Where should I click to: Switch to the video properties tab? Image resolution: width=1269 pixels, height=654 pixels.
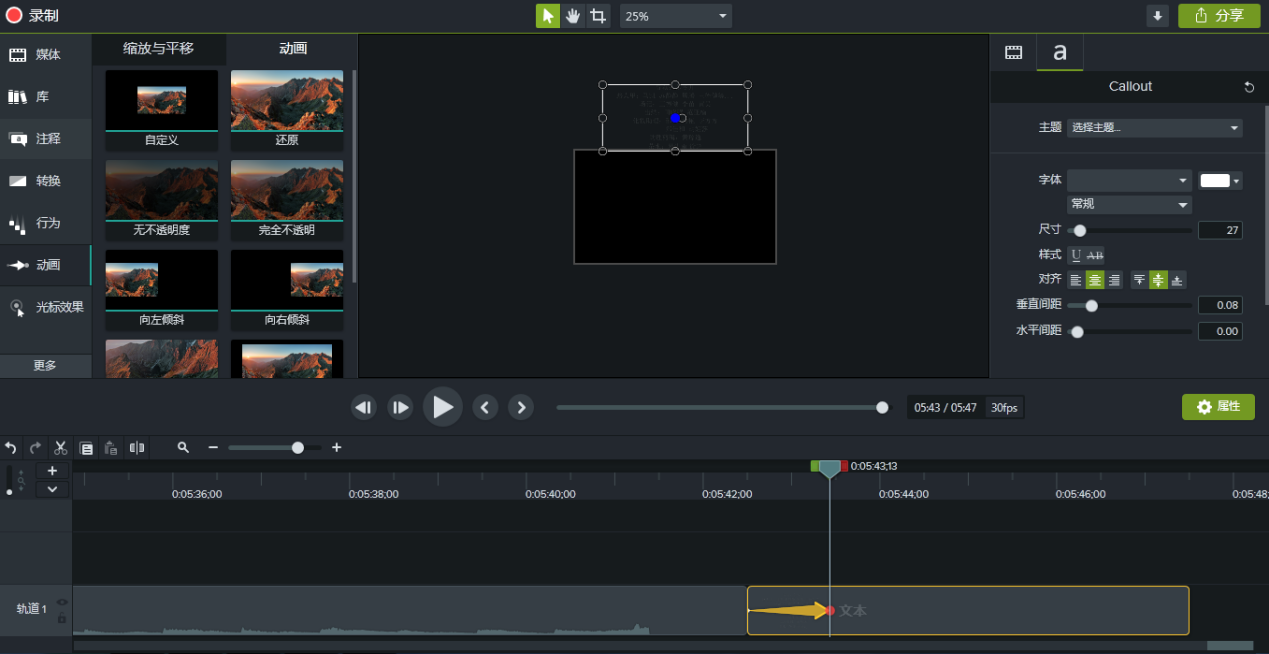pyautogui.click(x=1013, y=52)
